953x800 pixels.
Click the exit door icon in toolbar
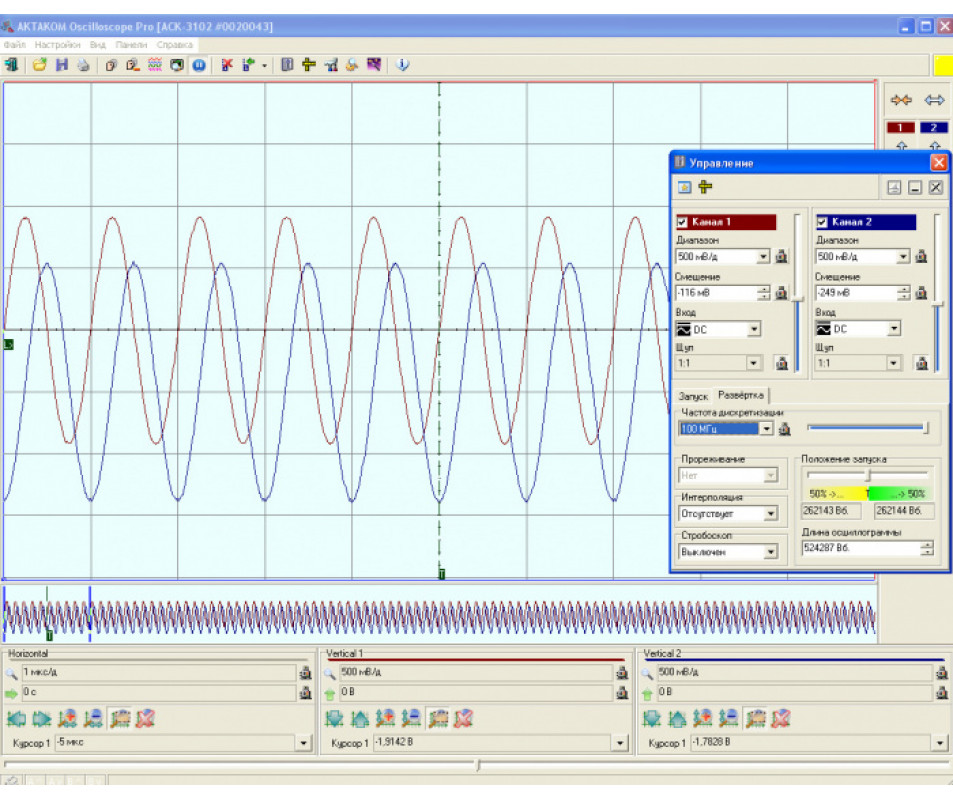(11, 64)
